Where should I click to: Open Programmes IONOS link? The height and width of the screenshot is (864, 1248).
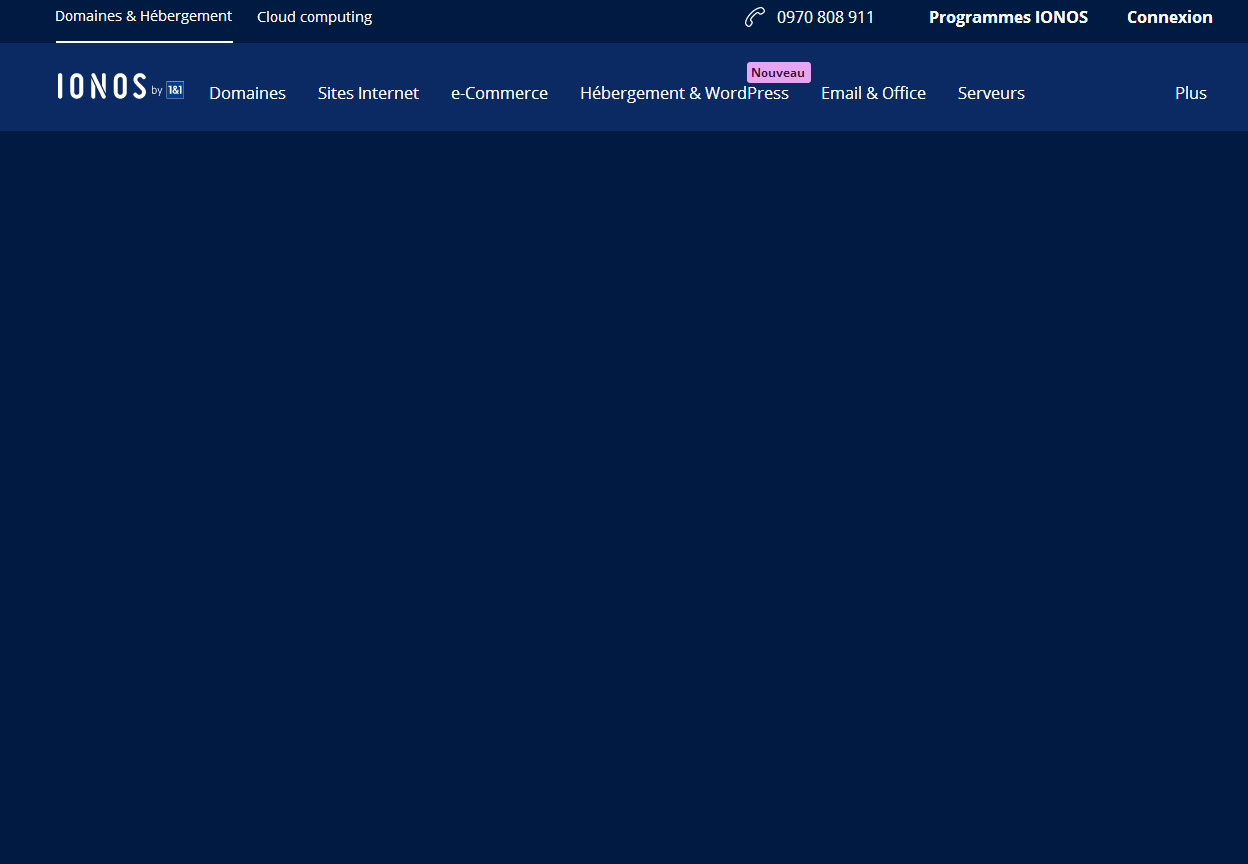tap(1008, 17)
